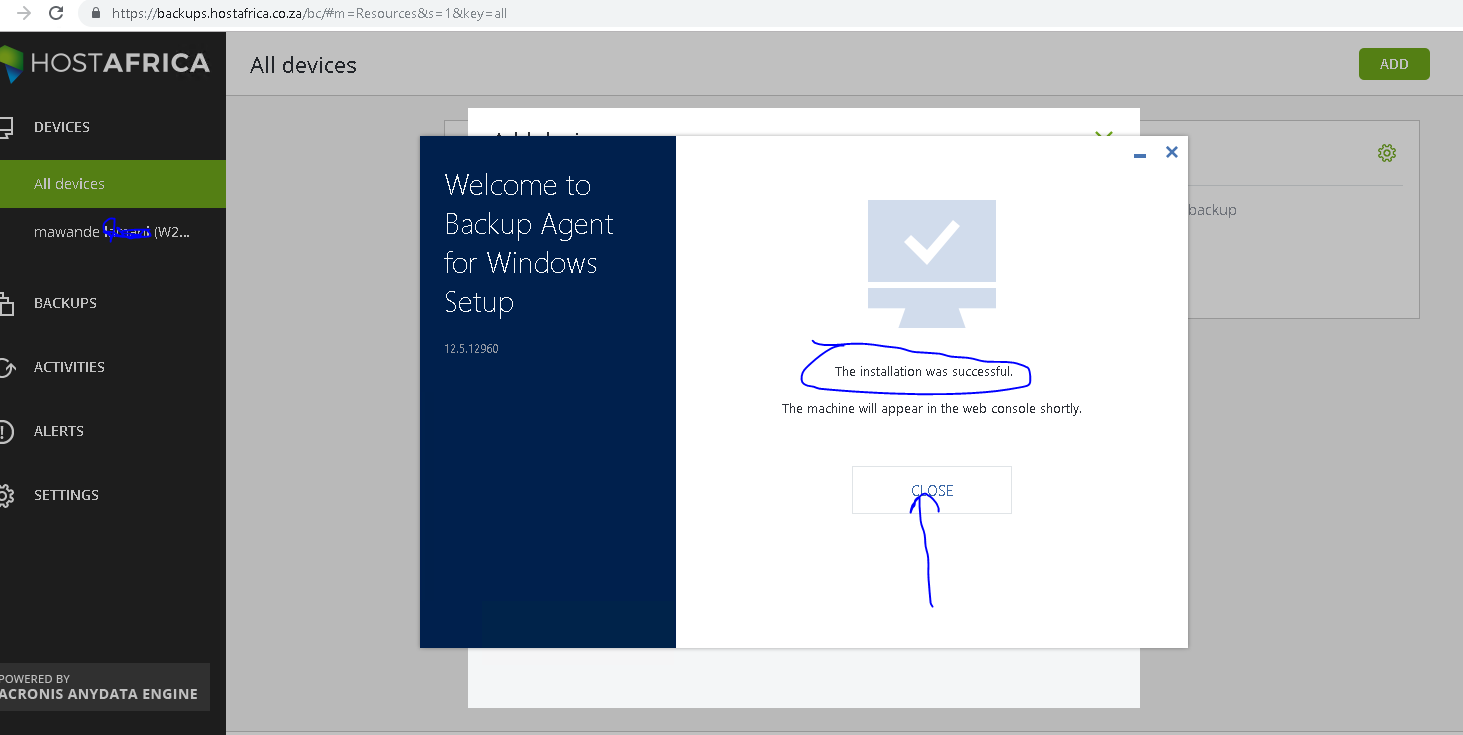Click the CLOSE button in setup dialog

click(x=931, y=490)
